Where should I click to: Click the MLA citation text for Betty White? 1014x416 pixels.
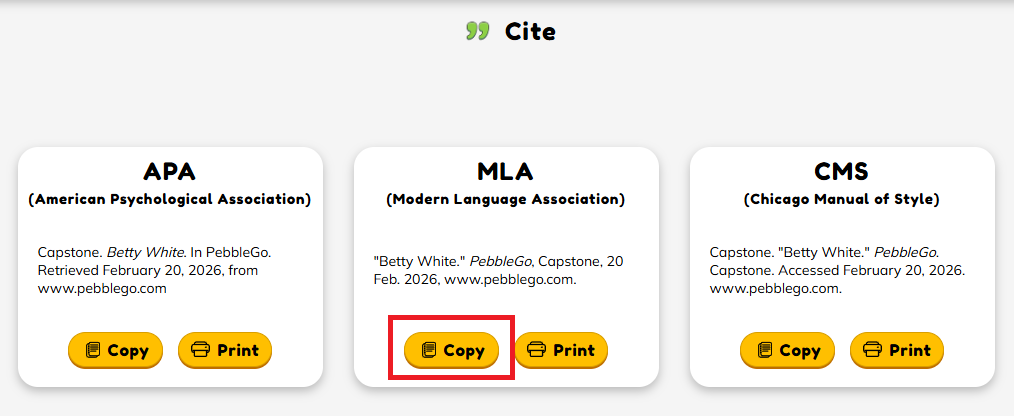click(x=498, y=270)
